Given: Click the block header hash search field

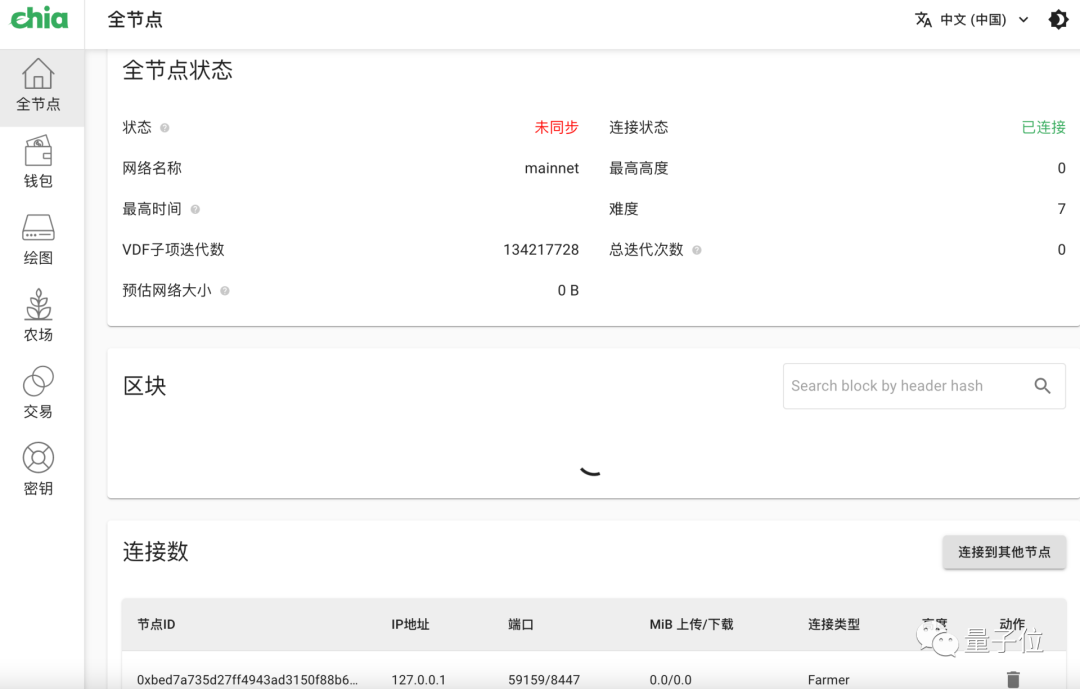Looking at the screenshot, I should click(900, 386).
